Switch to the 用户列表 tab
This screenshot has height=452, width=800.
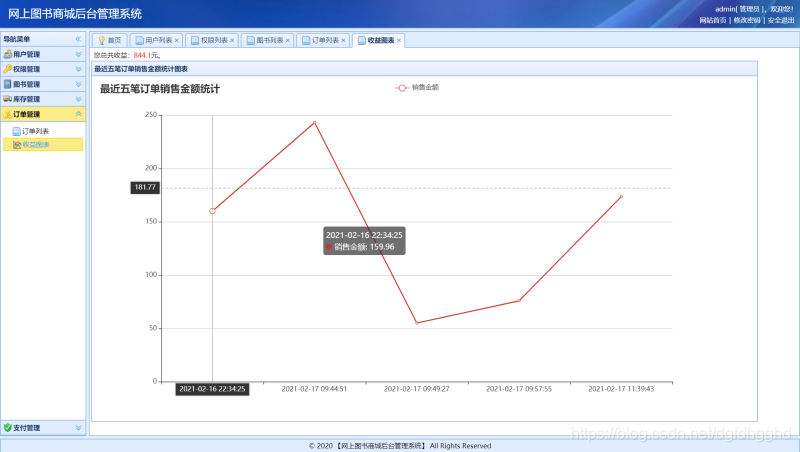click(156, 40)
